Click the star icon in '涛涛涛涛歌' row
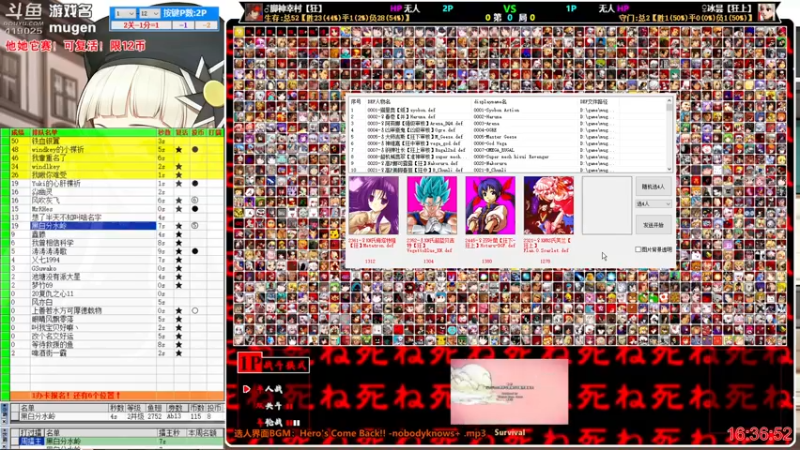This screenshot has width=800, height=450. pos(179,251)
